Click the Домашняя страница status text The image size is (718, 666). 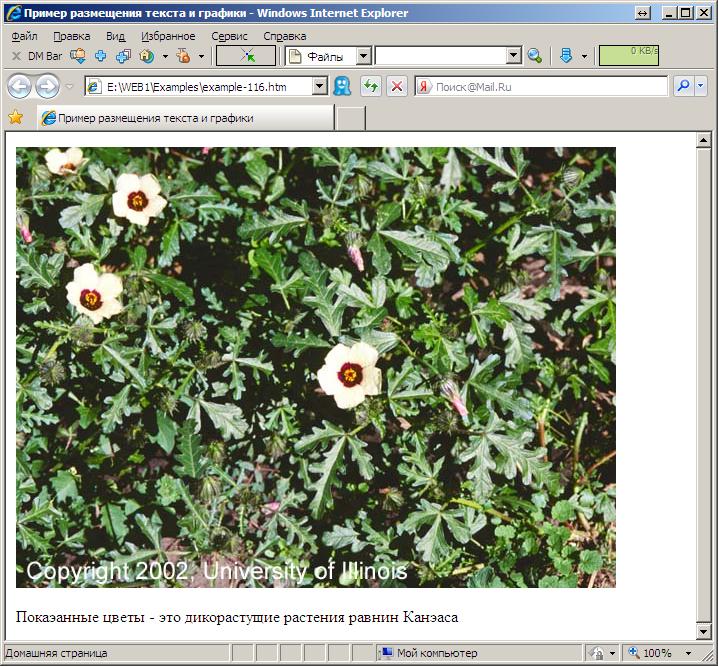pos(56,653)
